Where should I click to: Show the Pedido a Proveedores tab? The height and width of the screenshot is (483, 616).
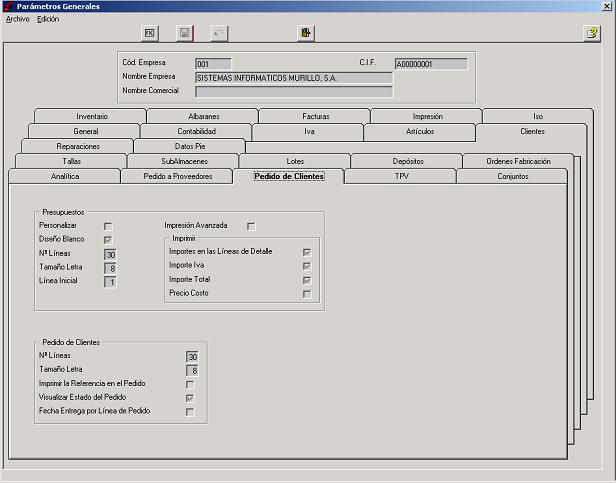click(178, 176)
